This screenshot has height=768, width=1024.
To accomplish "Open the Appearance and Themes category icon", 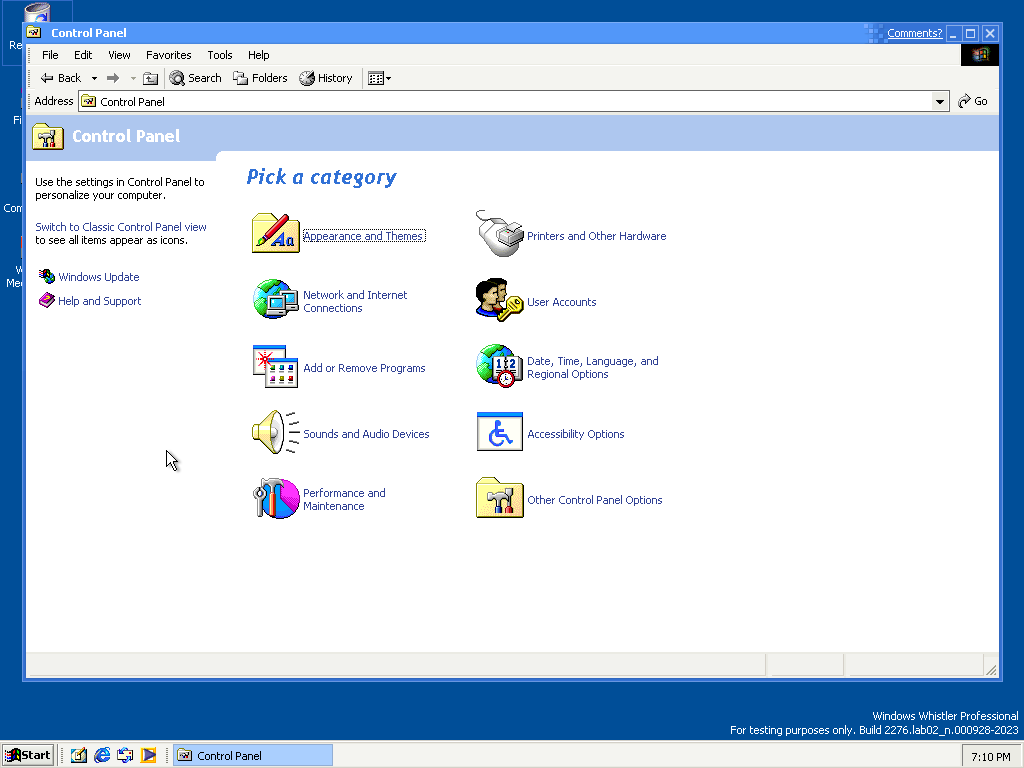I will 276,233.
